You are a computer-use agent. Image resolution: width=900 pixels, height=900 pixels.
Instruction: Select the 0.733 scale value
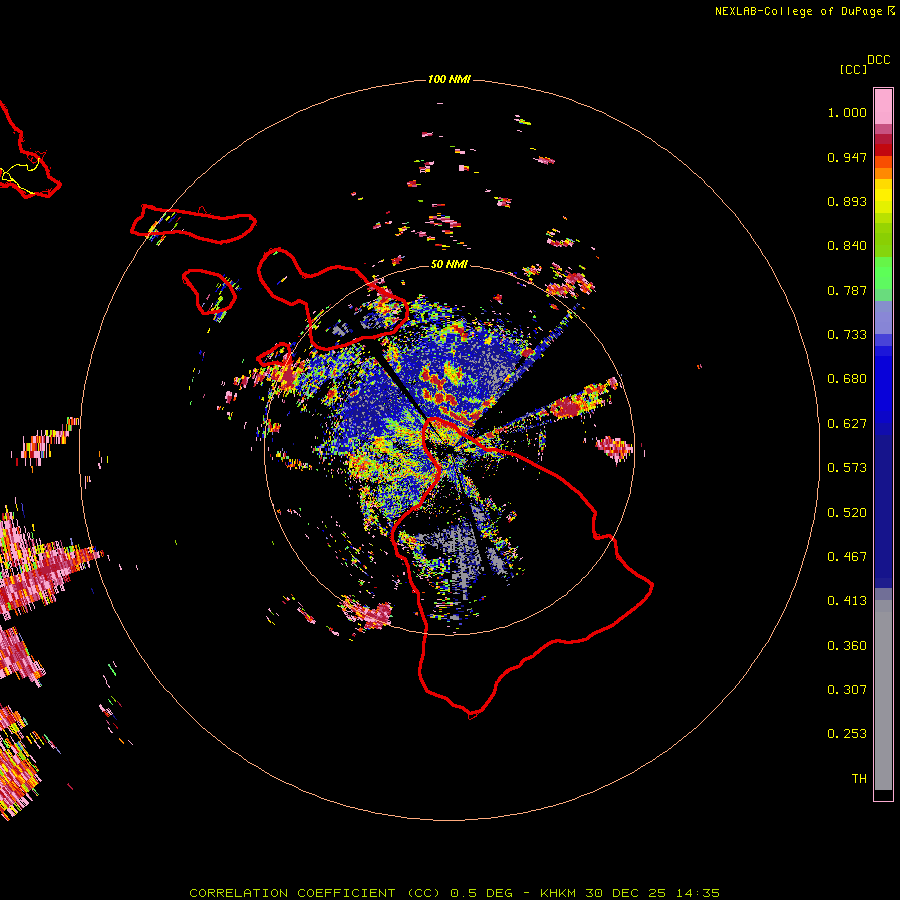847,335
